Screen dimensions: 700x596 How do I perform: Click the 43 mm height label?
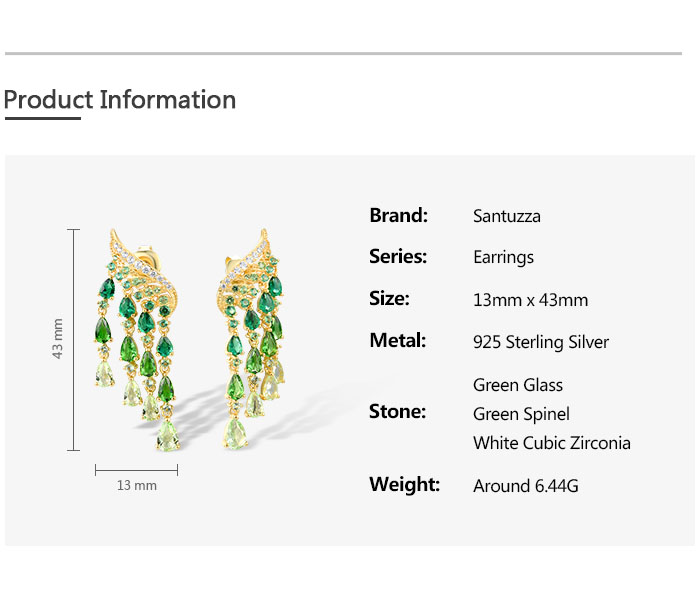58,339
